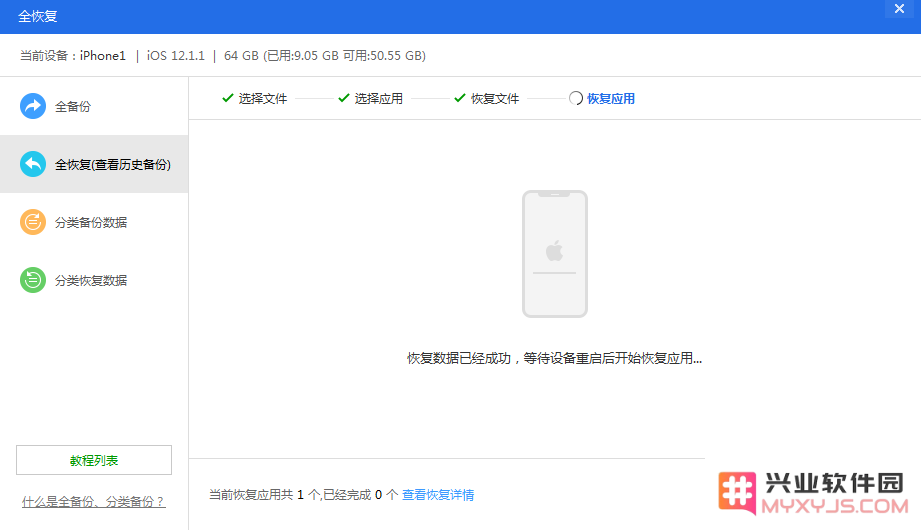The height and width of the screenshot is (530, 921).
Task: Click the green checkmark beside 选择应用
Action: (x=344, y=98)
